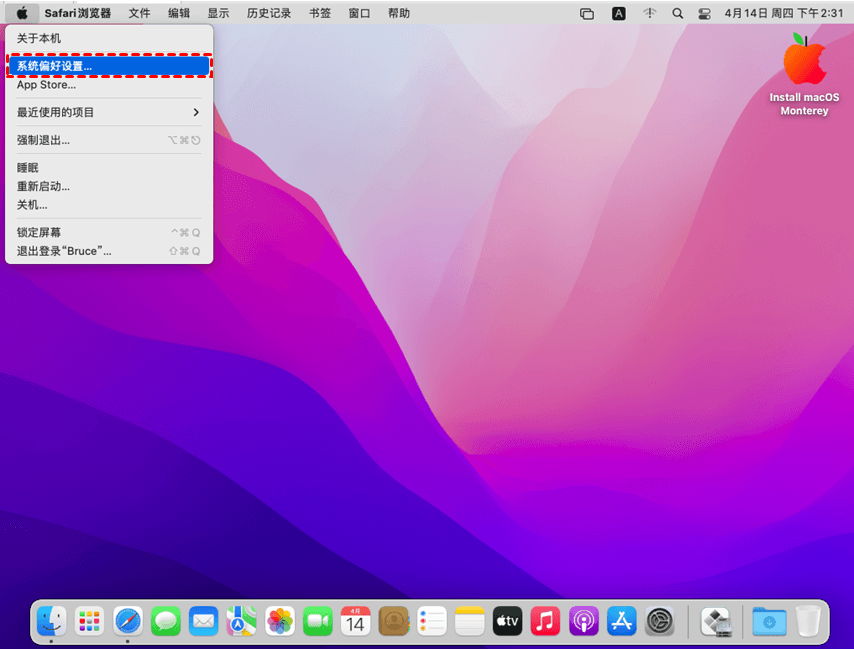Viewport: 854px width, 650px height.
Task: Open System Preferences gear in Dock
Action: 659,621
